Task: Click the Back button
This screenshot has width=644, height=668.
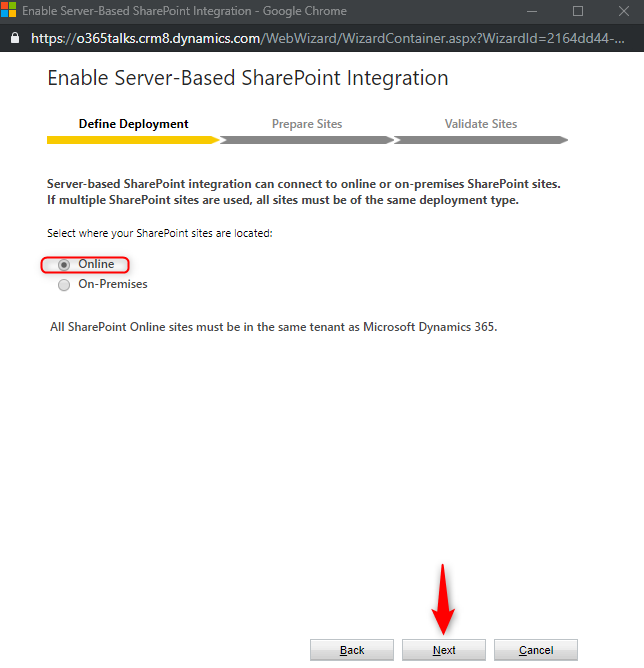Action: pos(352,650)
